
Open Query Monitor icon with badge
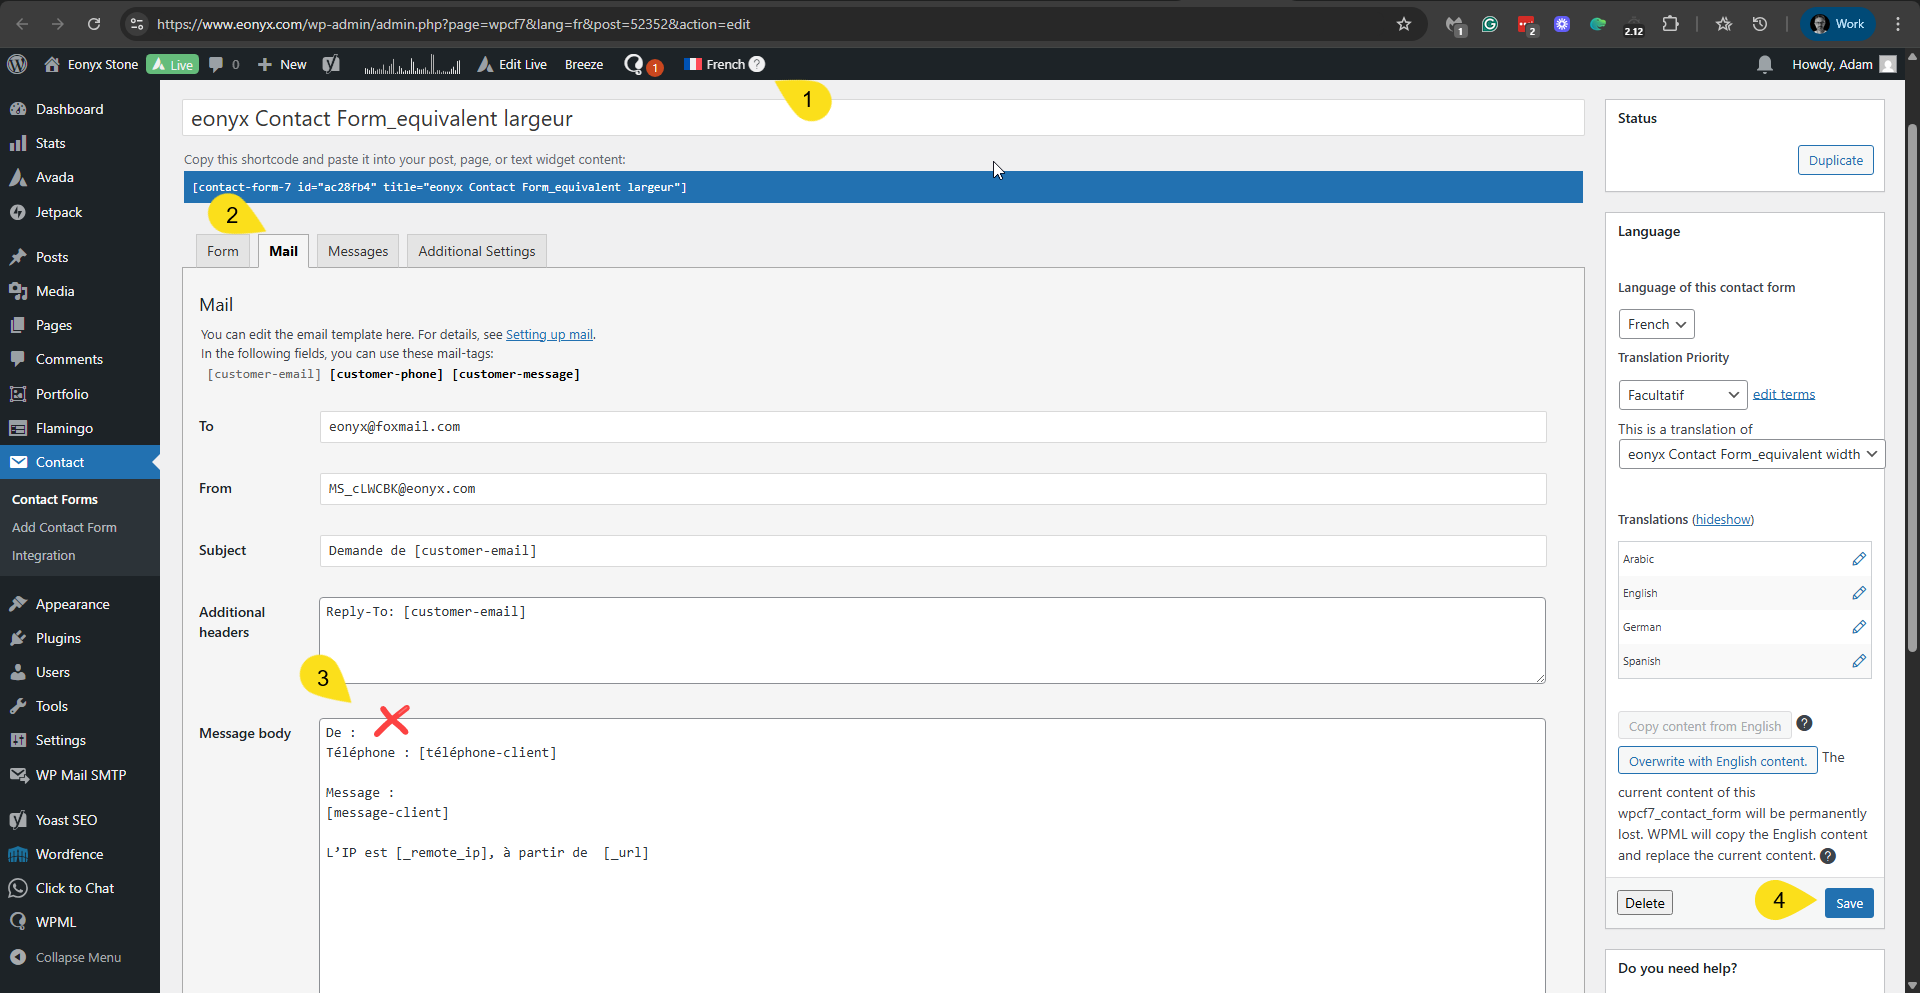tap(643, 65)
